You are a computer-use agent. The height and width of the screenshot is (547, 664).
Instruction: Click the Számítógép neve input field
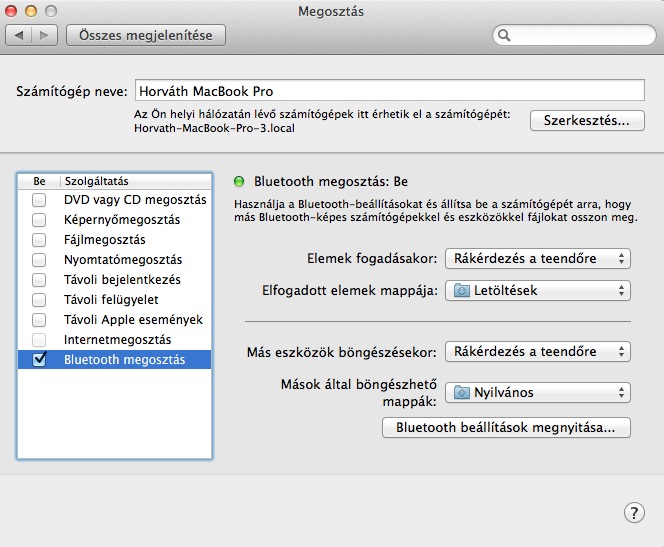(x=390, y=91)
